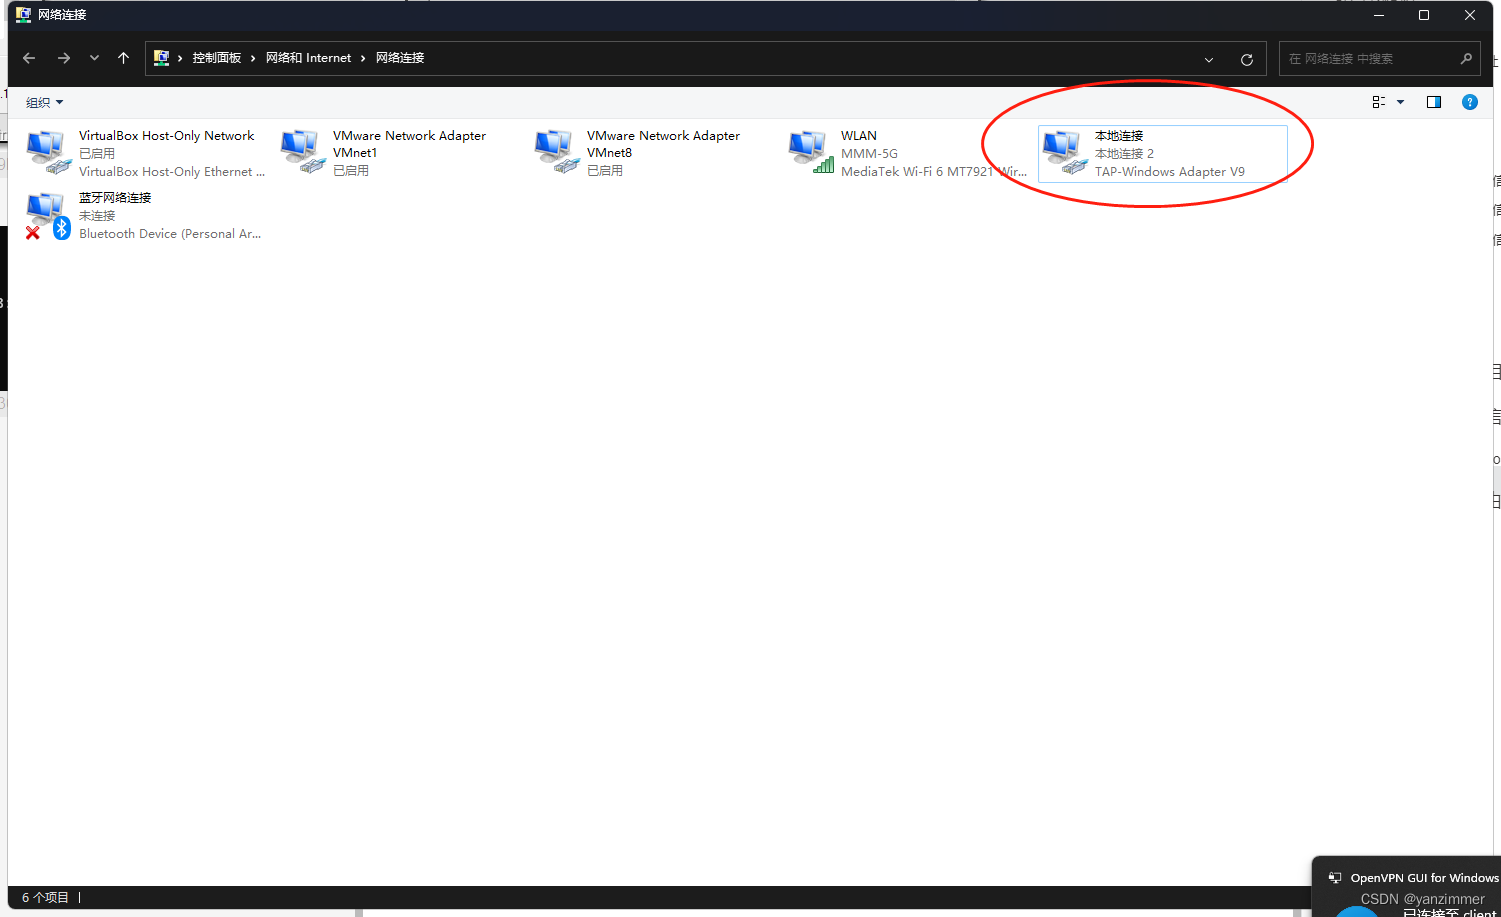Select the 本地连接 TAP adapter icon
Viewport: 1501px width, 917px height.
pos(1064,153)
